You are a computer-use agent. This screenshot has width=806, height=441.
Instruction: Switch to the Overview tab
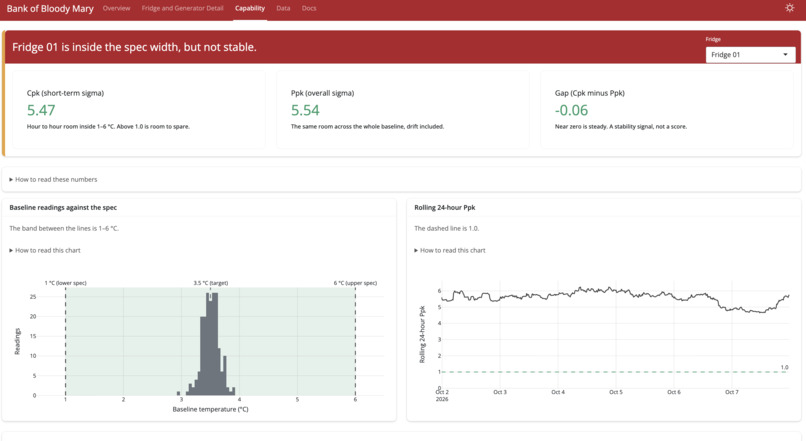[x=116, y=8]
